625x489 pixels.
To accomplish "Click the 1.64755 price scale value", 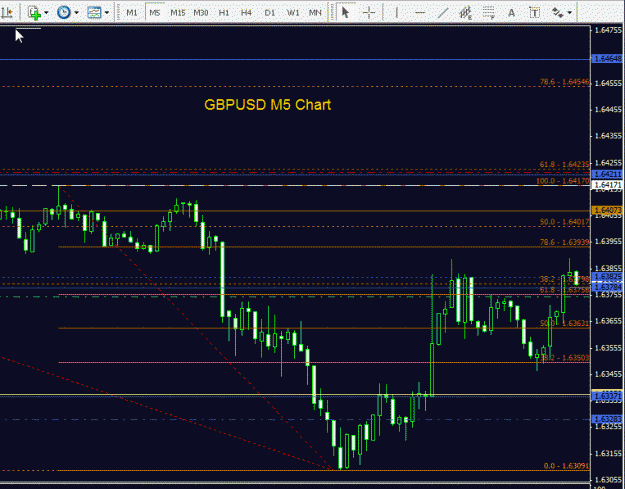I will [608, 30].
